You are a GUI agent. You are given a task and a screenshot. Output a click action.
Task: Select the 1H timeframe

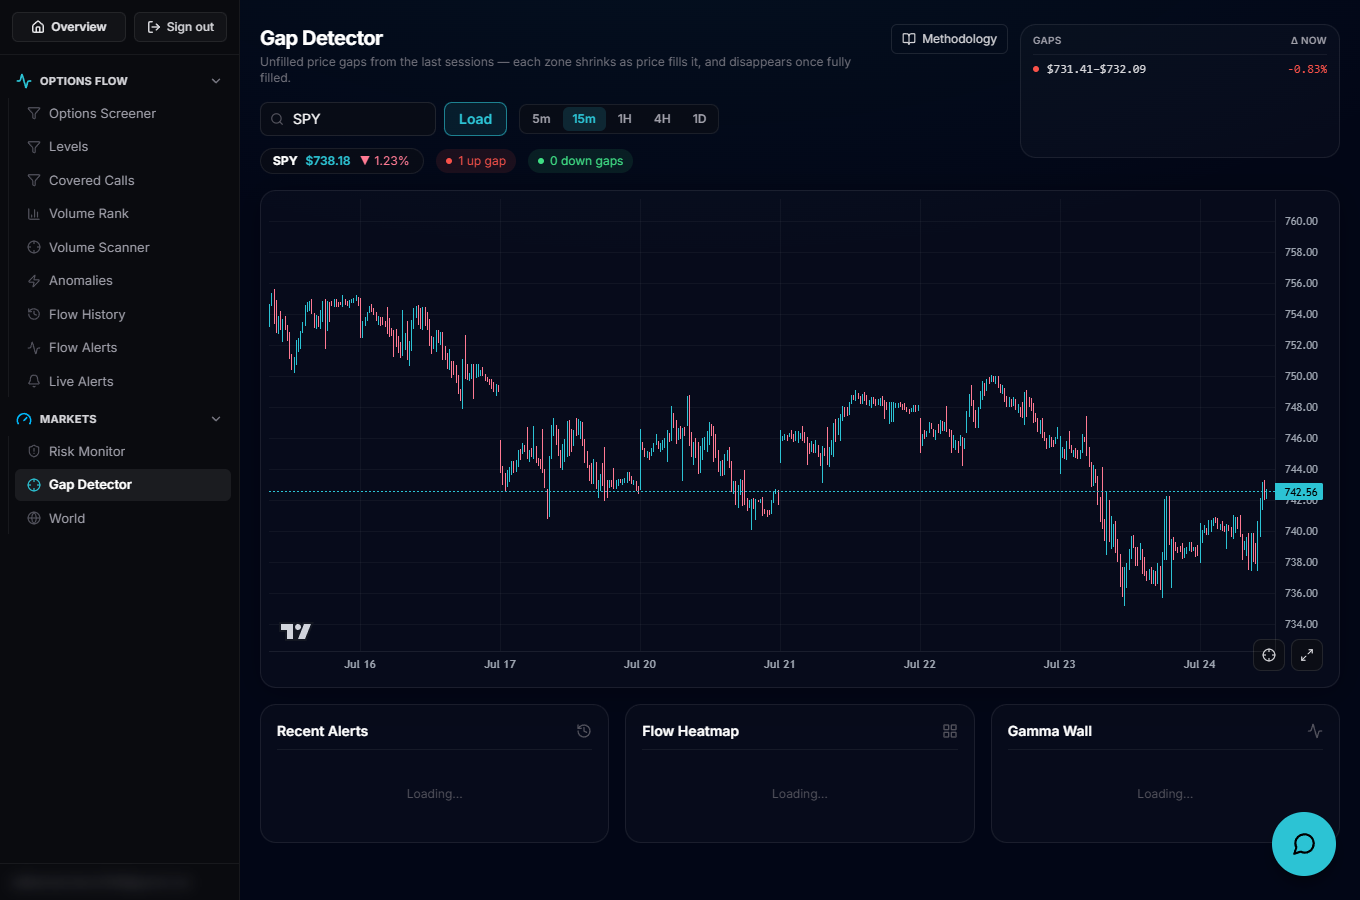point(625,119)
